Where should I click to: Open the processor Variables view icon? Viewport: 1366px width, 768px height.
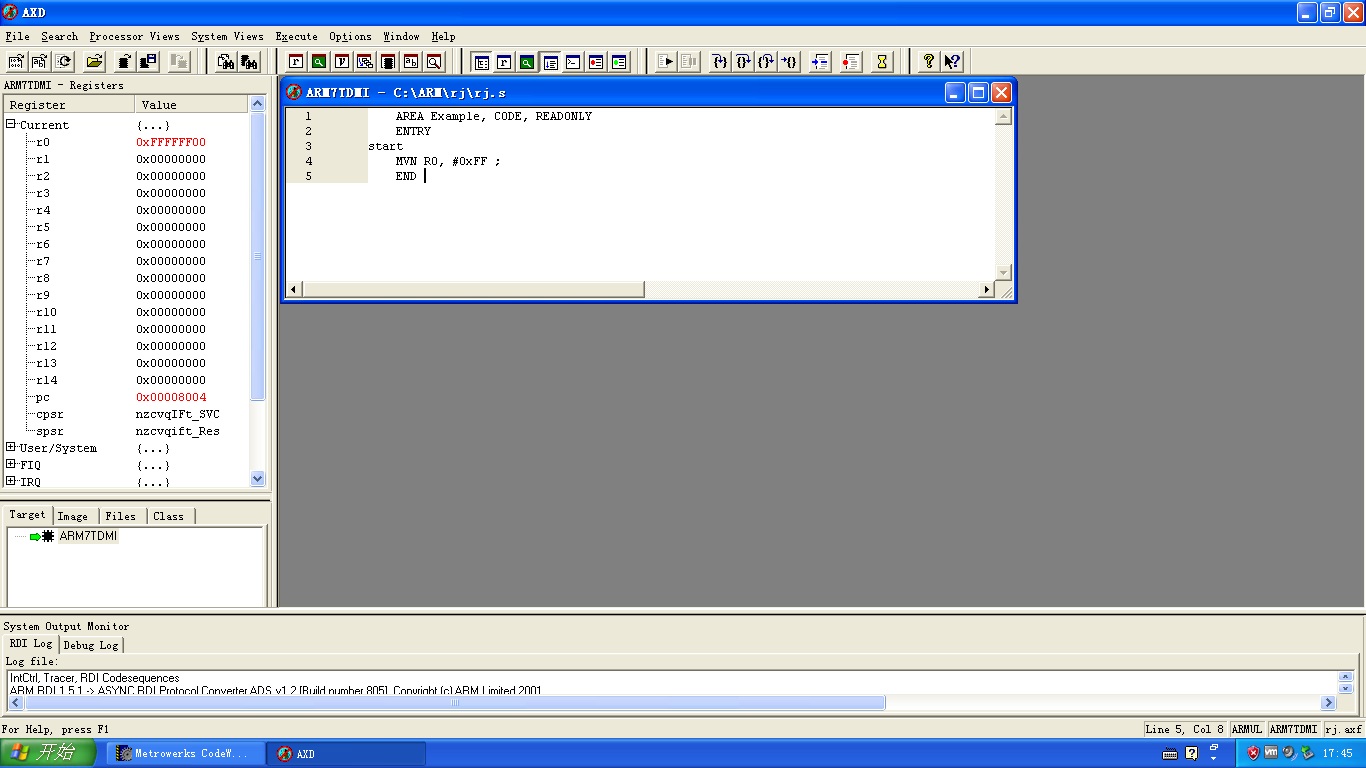341,62
